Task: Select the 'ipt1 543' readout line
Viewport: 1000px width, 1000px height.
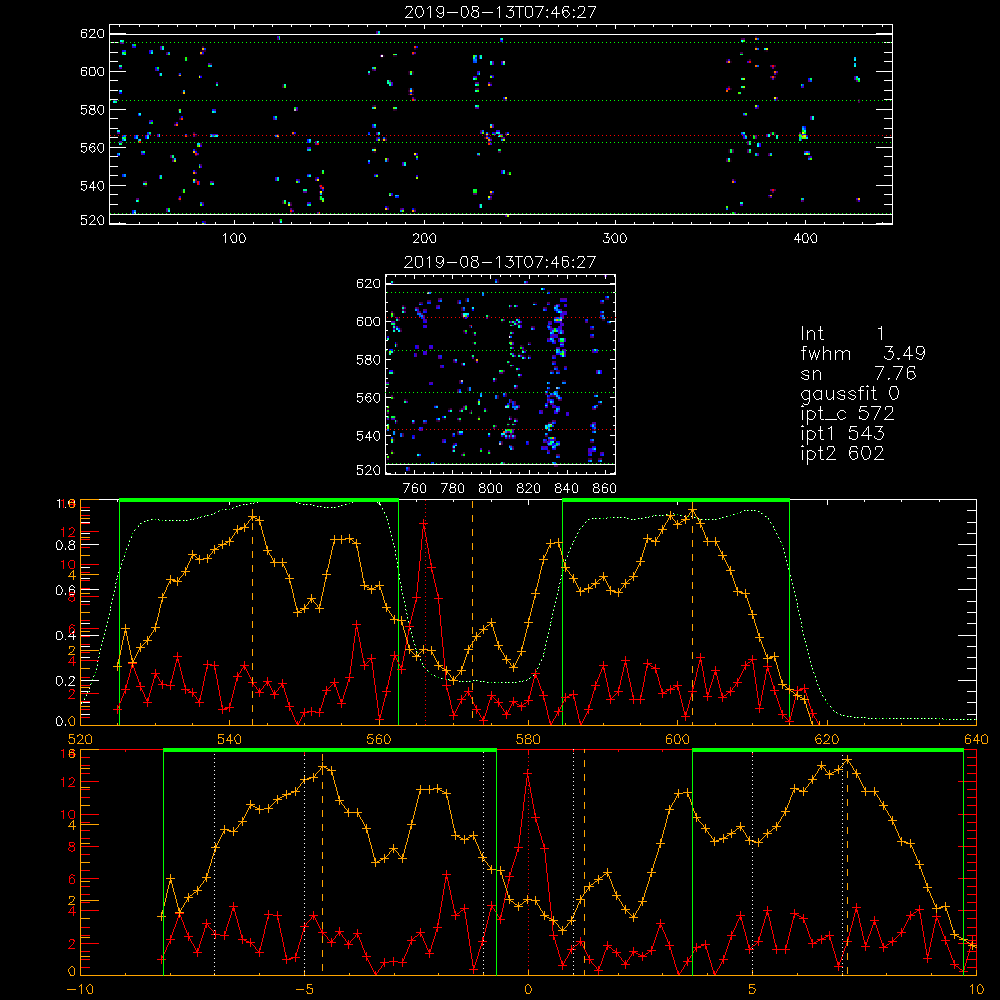Action: click(x=842, y=434)
